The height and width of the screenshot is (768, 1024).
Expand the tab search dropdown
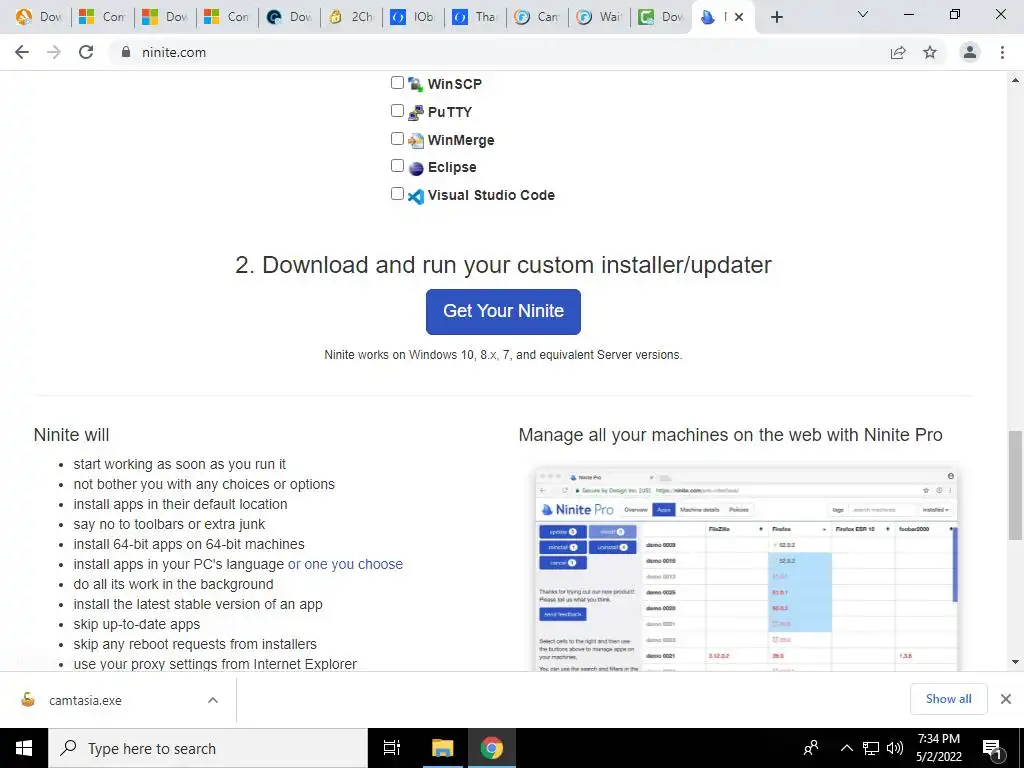point(863,14)
